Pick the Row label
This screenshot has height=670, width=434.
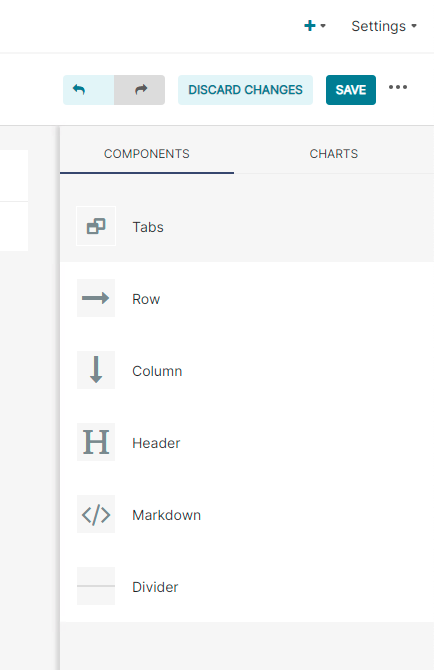point(146,299)
